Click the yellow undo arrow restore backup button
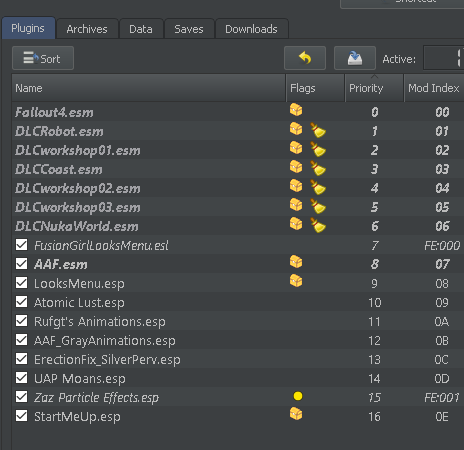The width and height of the screenshot is (464, 450). tap(305, 58)
